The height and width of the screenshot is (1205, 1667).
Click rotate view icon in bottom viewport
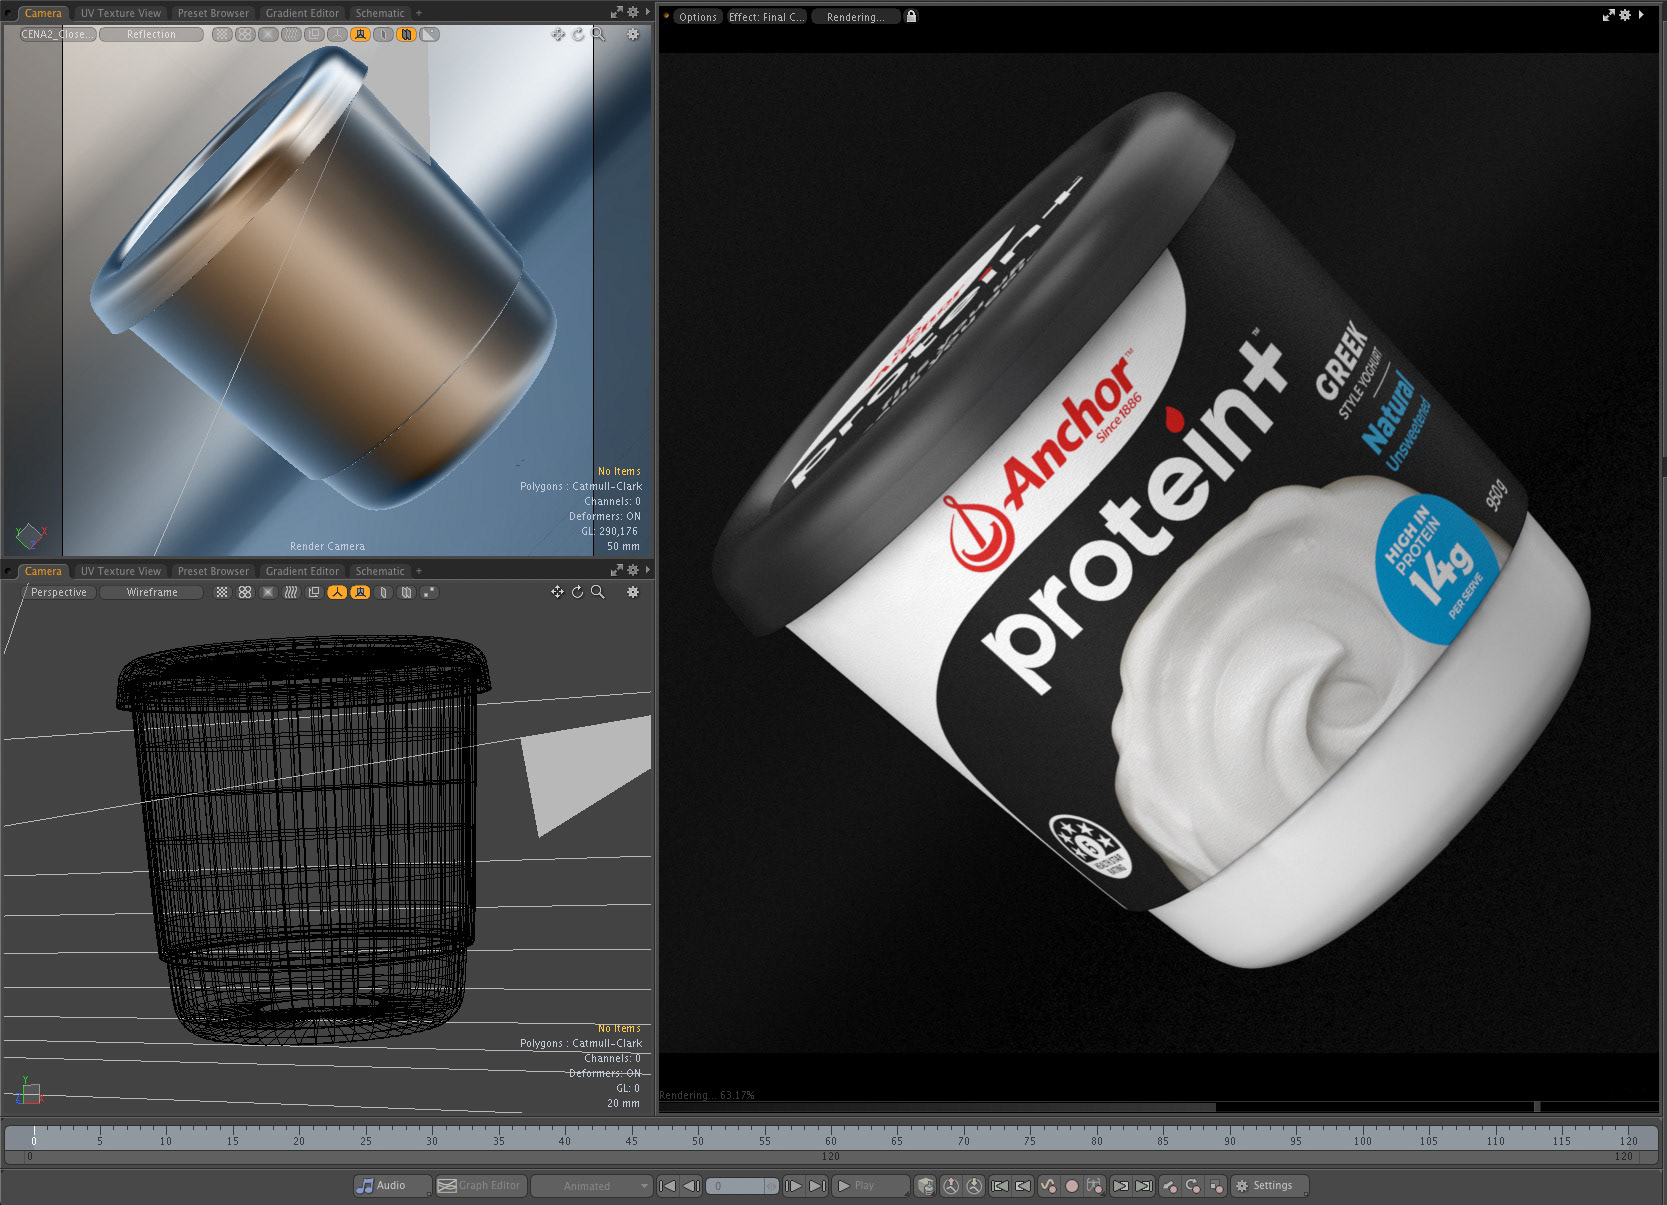tap(578, 592)
